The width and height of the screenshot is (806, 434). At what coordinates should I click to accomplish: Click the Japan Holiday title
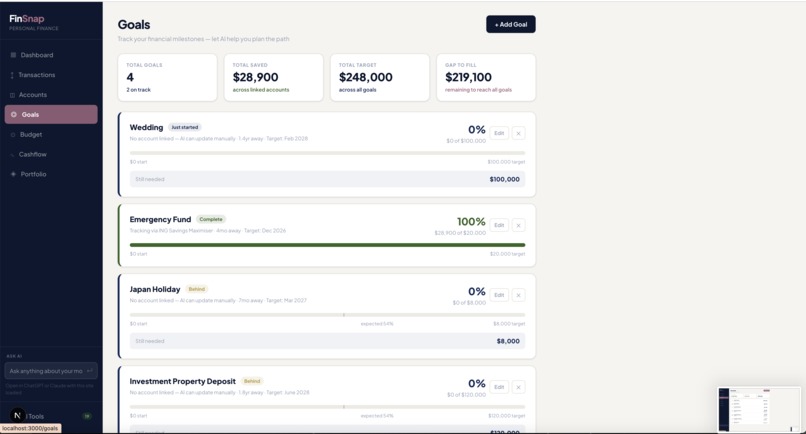tap(155, 290)
